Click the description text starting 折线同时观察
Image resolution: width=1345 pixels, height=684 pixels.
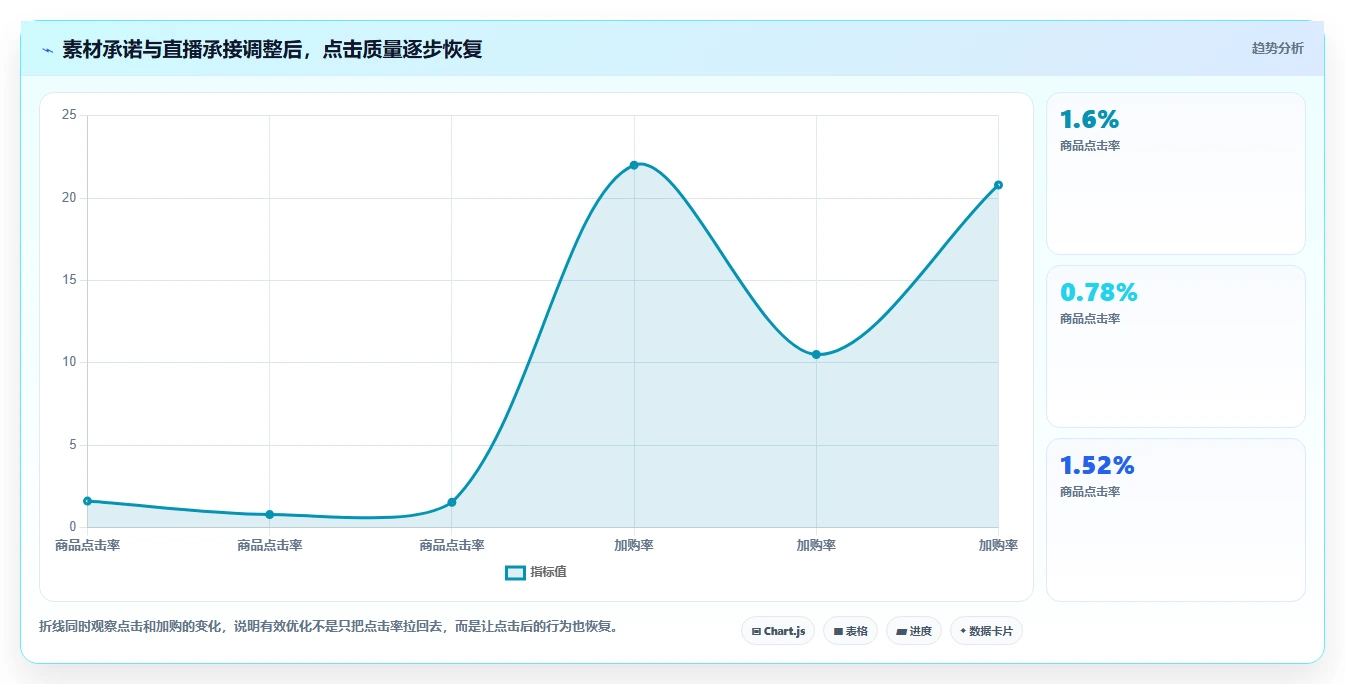coord(332,627)
